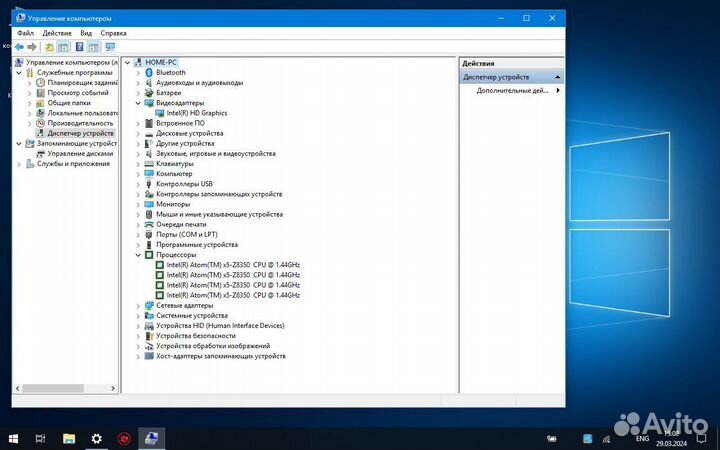Viewport: 720px width, 450px height.
Task: Open the Справка menu
Action: pyautogui.click(x=113, y=33)
